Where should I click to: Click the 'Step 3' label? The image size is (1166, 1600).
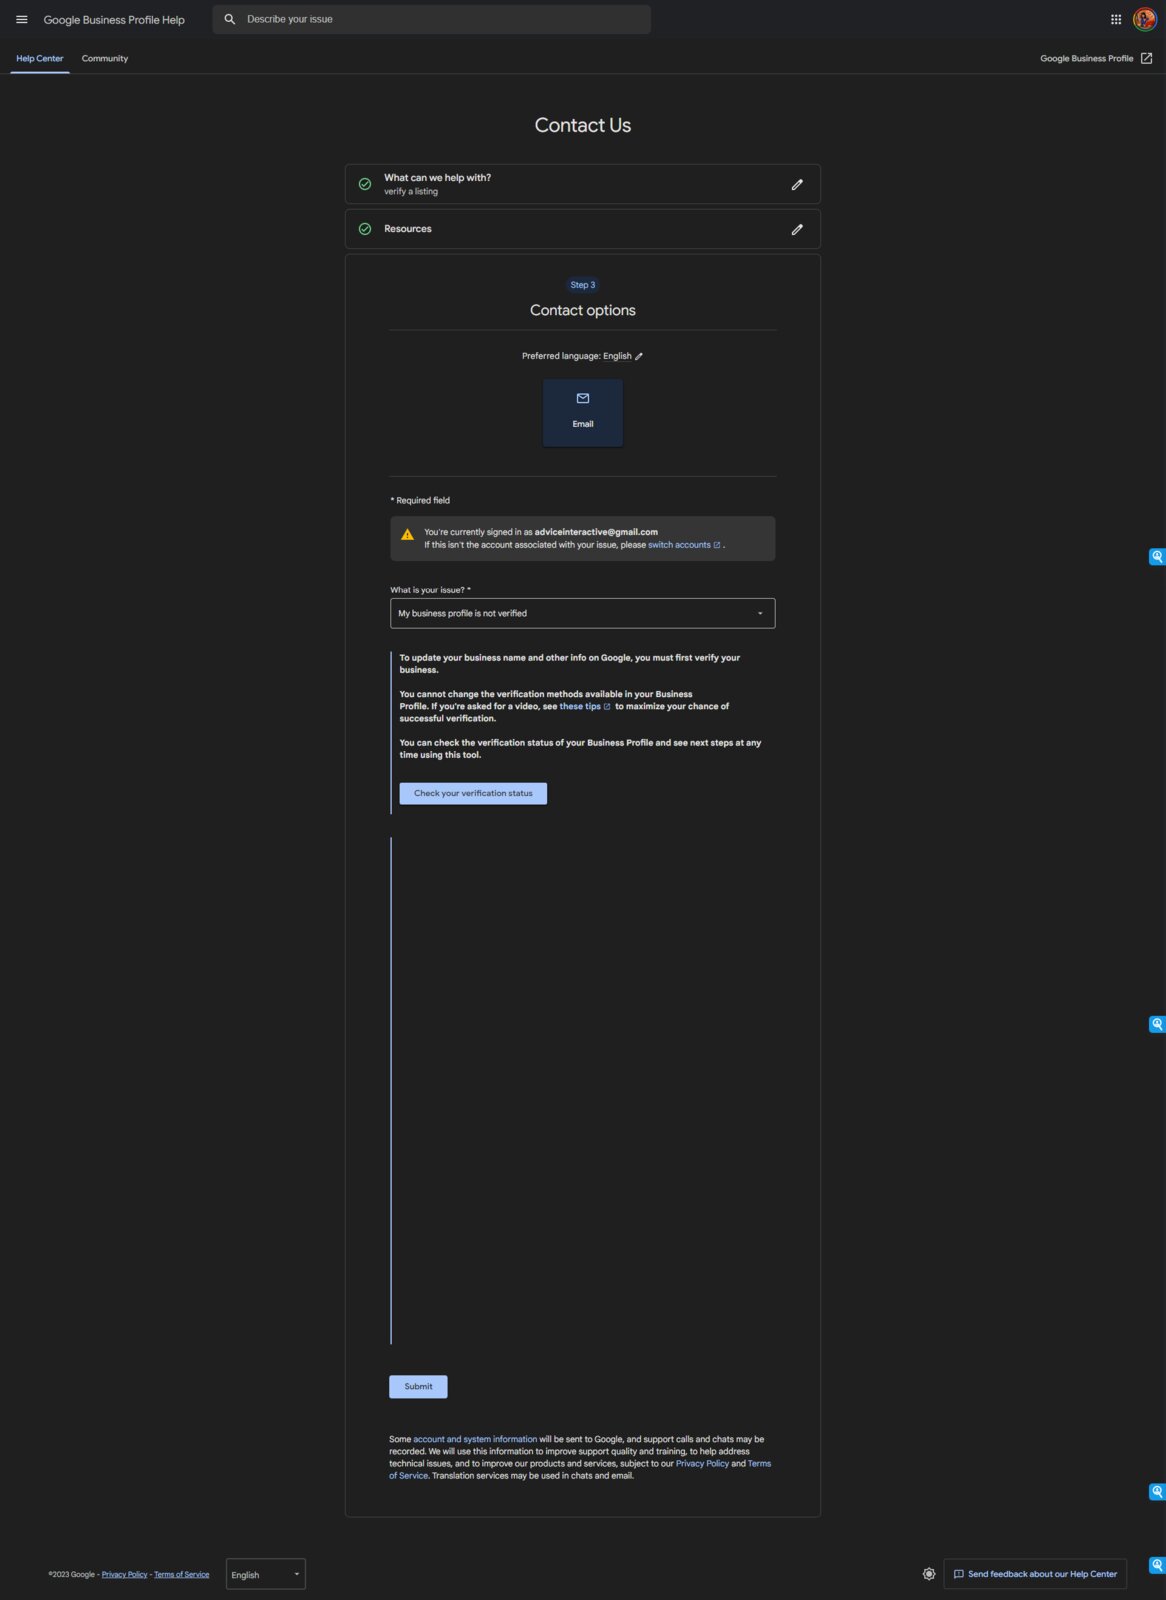[x=583, y=285]
